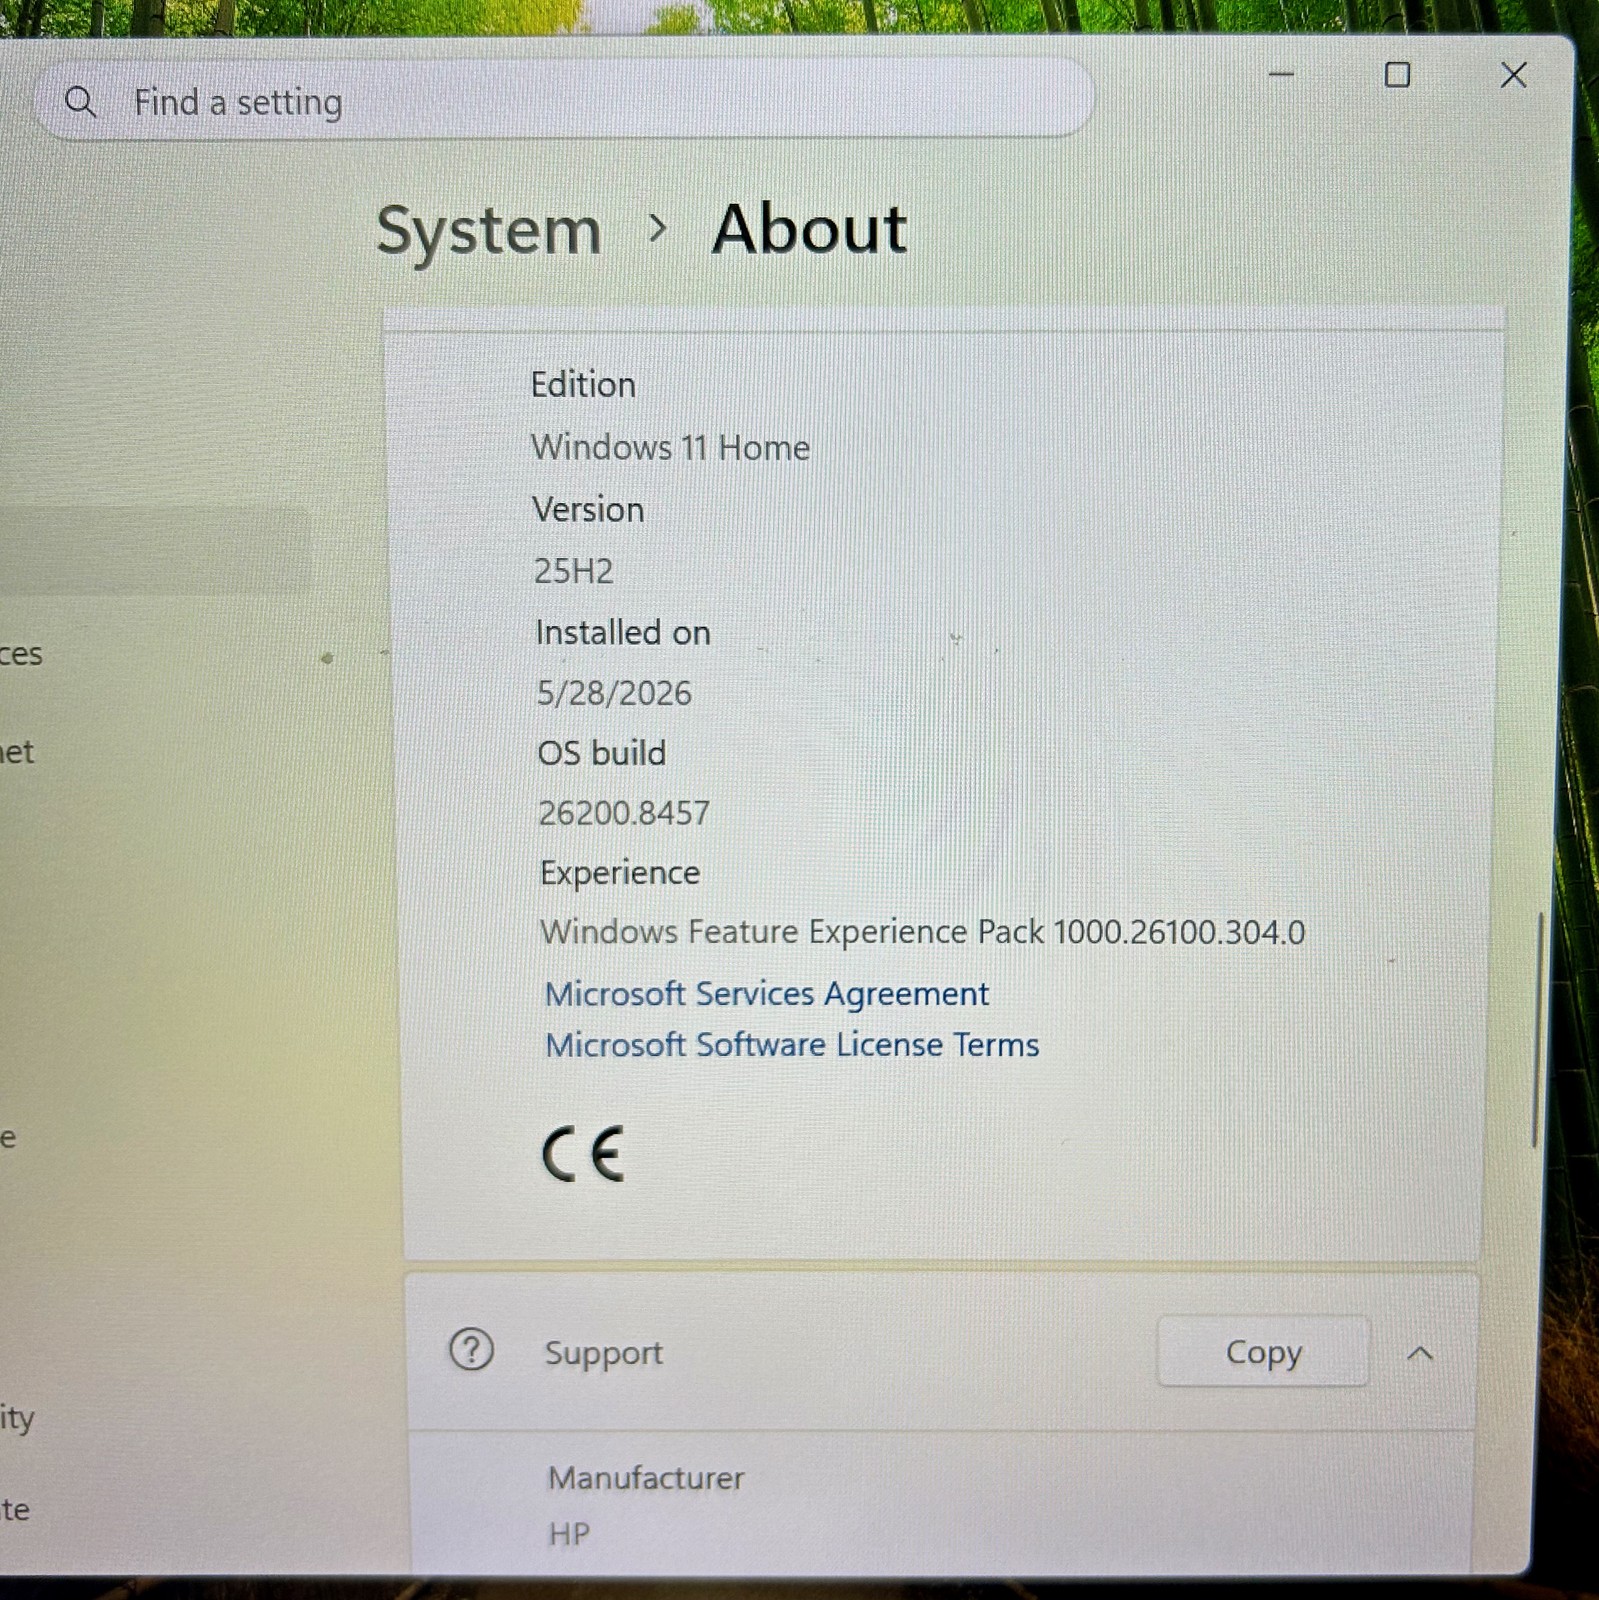Minimize the Settings window
1599x1600 pixels.
click(x=1281, y=74)
